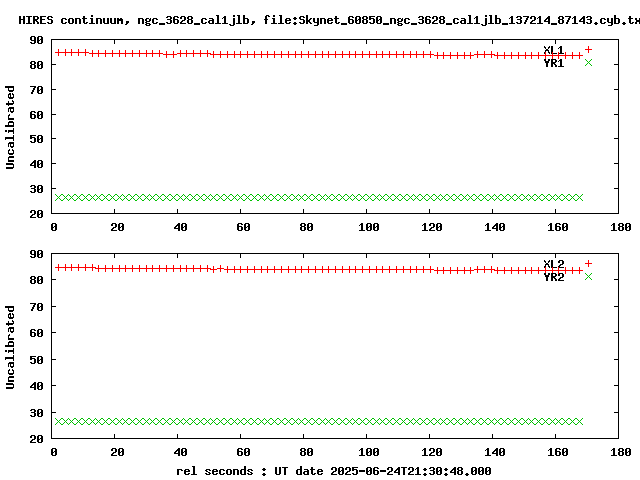Click y-axis tick 60 in the XL2 plot

(36, 333)
